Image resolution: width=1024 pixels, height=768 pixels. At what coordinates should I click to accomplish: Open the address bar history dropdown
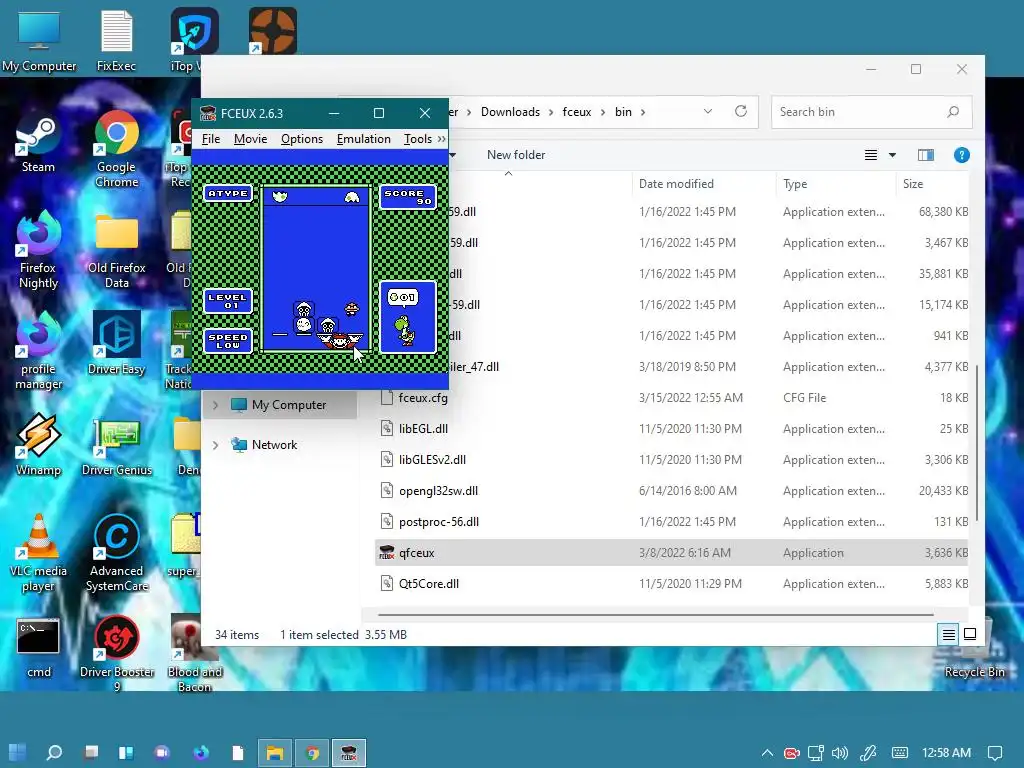pyautogui.click(x=708, y=111)
